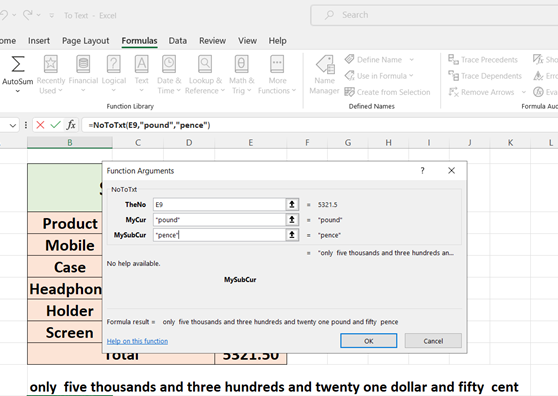Expand the AutoSum dropdown arrow
This screenshot has width=558, height=396.
click(18, 91)
